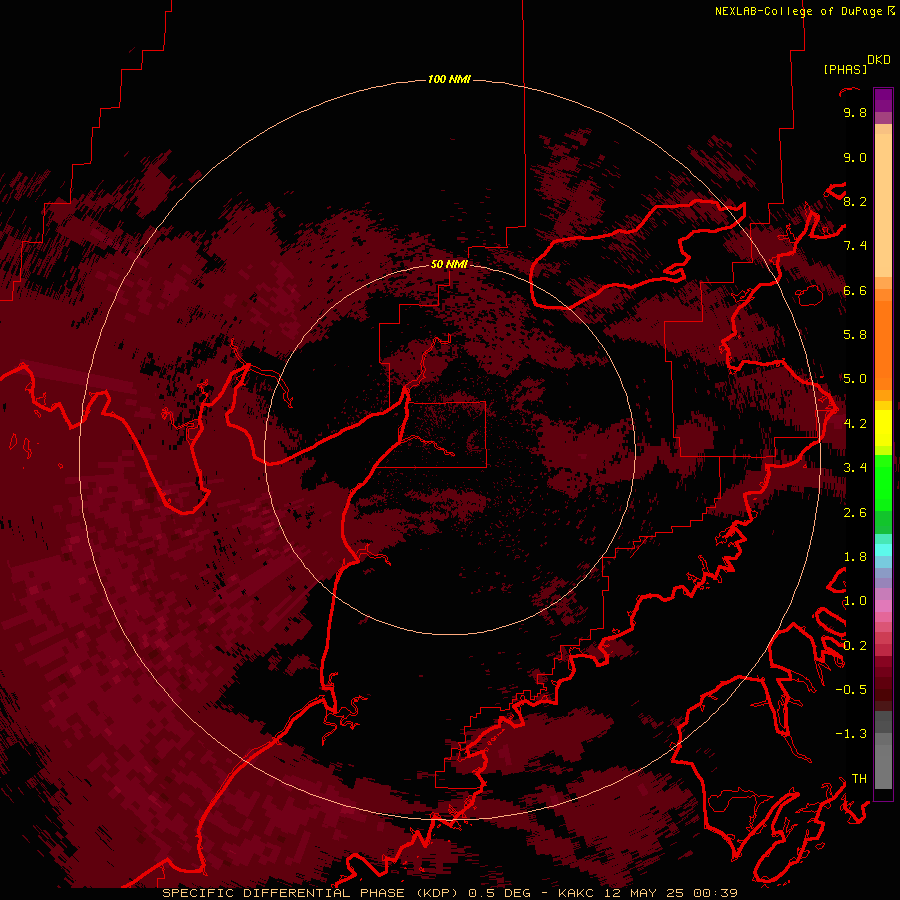Click the 0.5 DEG elevation text in caption
900x900 pixels.
[x=499, y=893]
